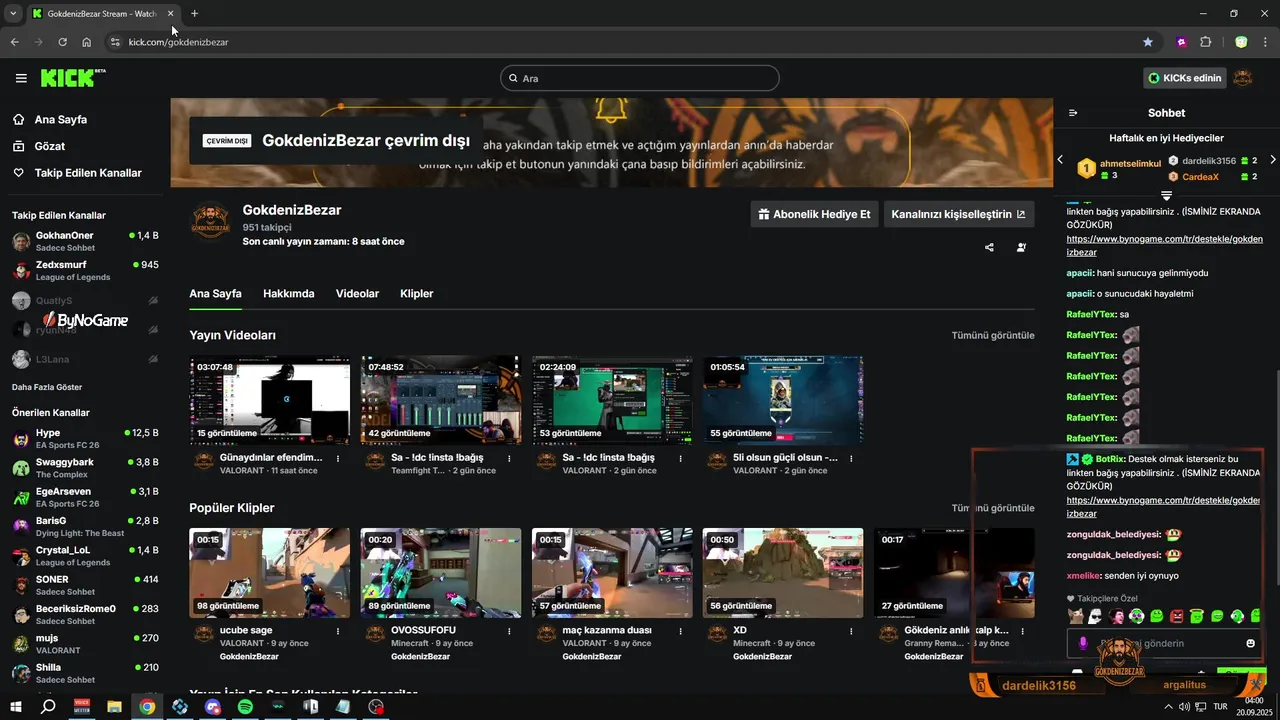The image size is (1280, 720).
Task: Open Windows Start menu
Action: point(16,706)
